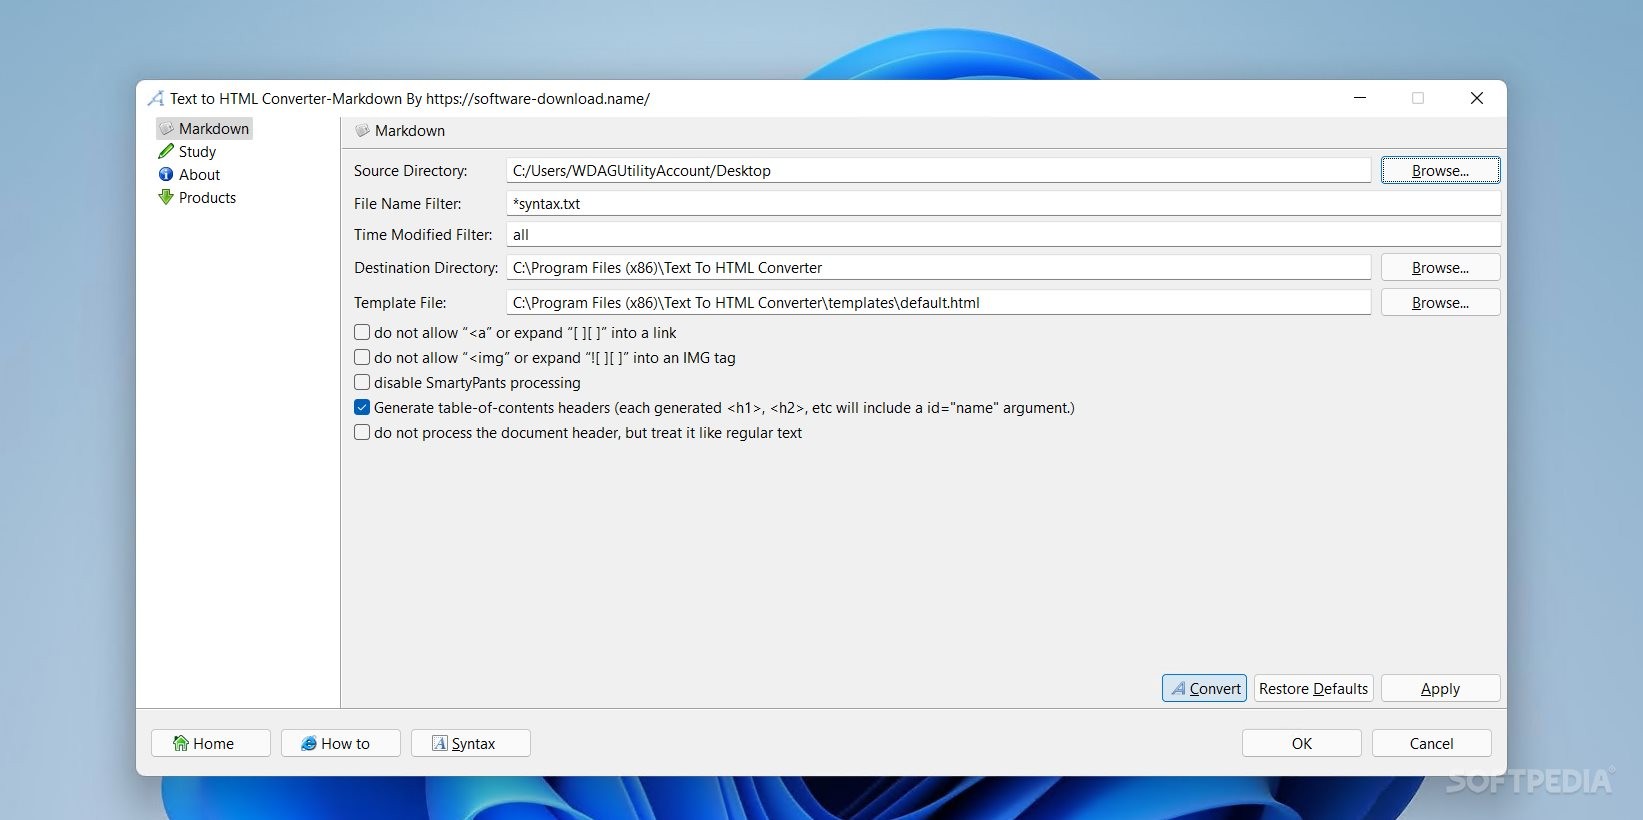
Task: Select the Markdown tree item
Action: [x=204, y=129]
